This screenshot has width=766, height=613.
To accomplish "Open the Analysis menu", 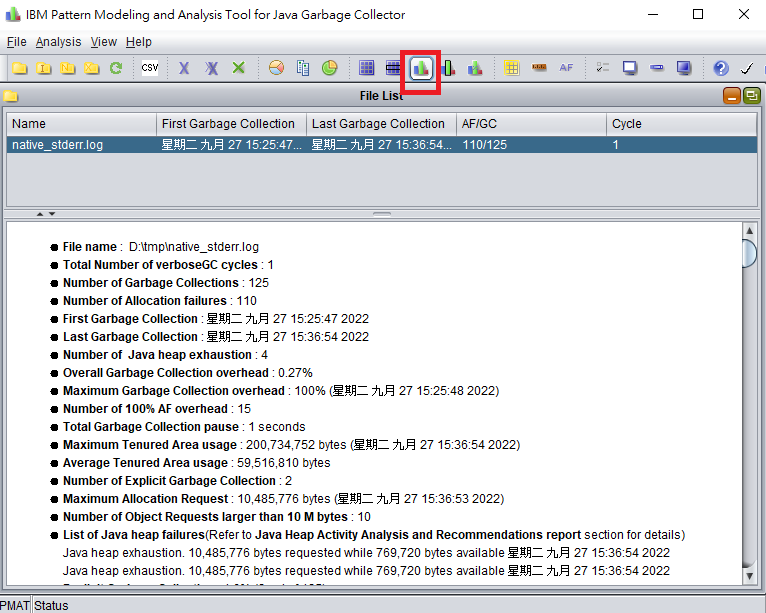I will pos(58,42).
